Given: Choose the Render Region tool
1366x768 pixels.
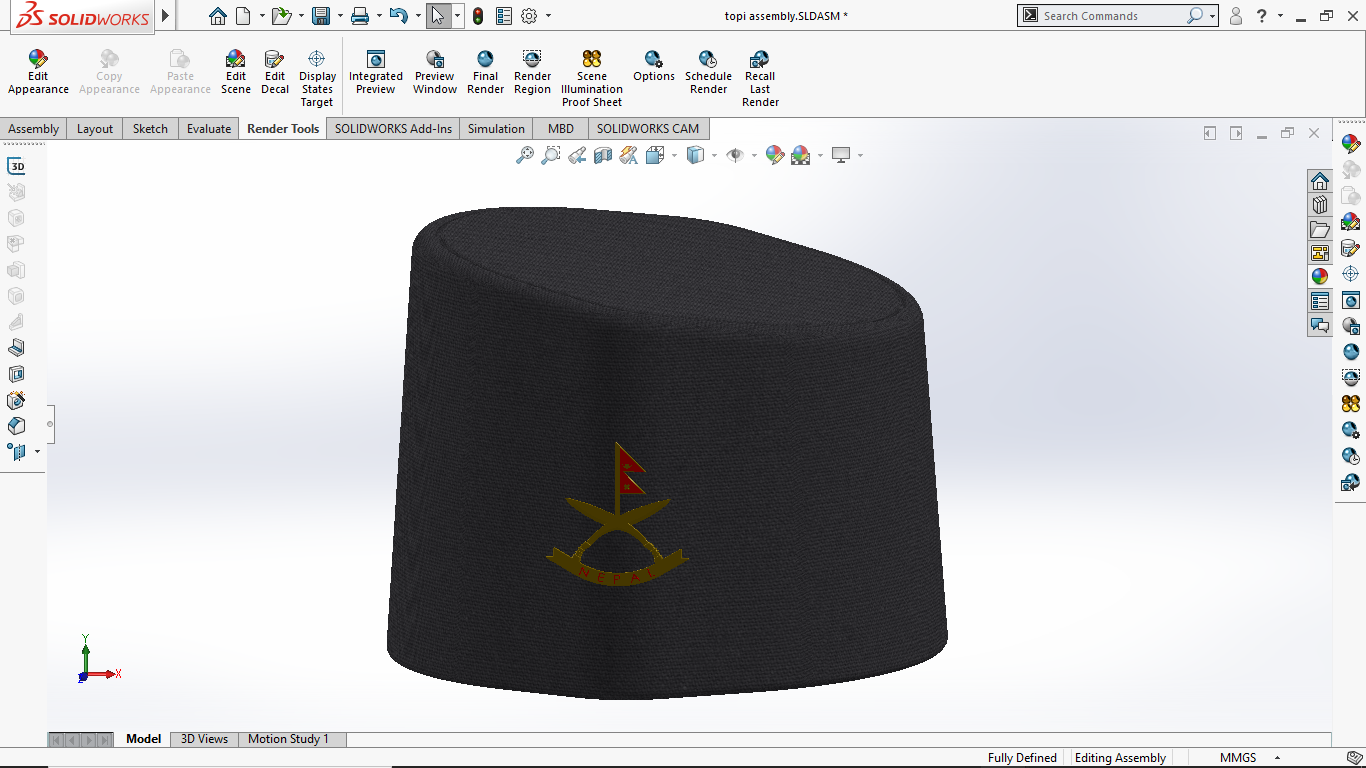Looking at the screenshot, I should [532, 73].
